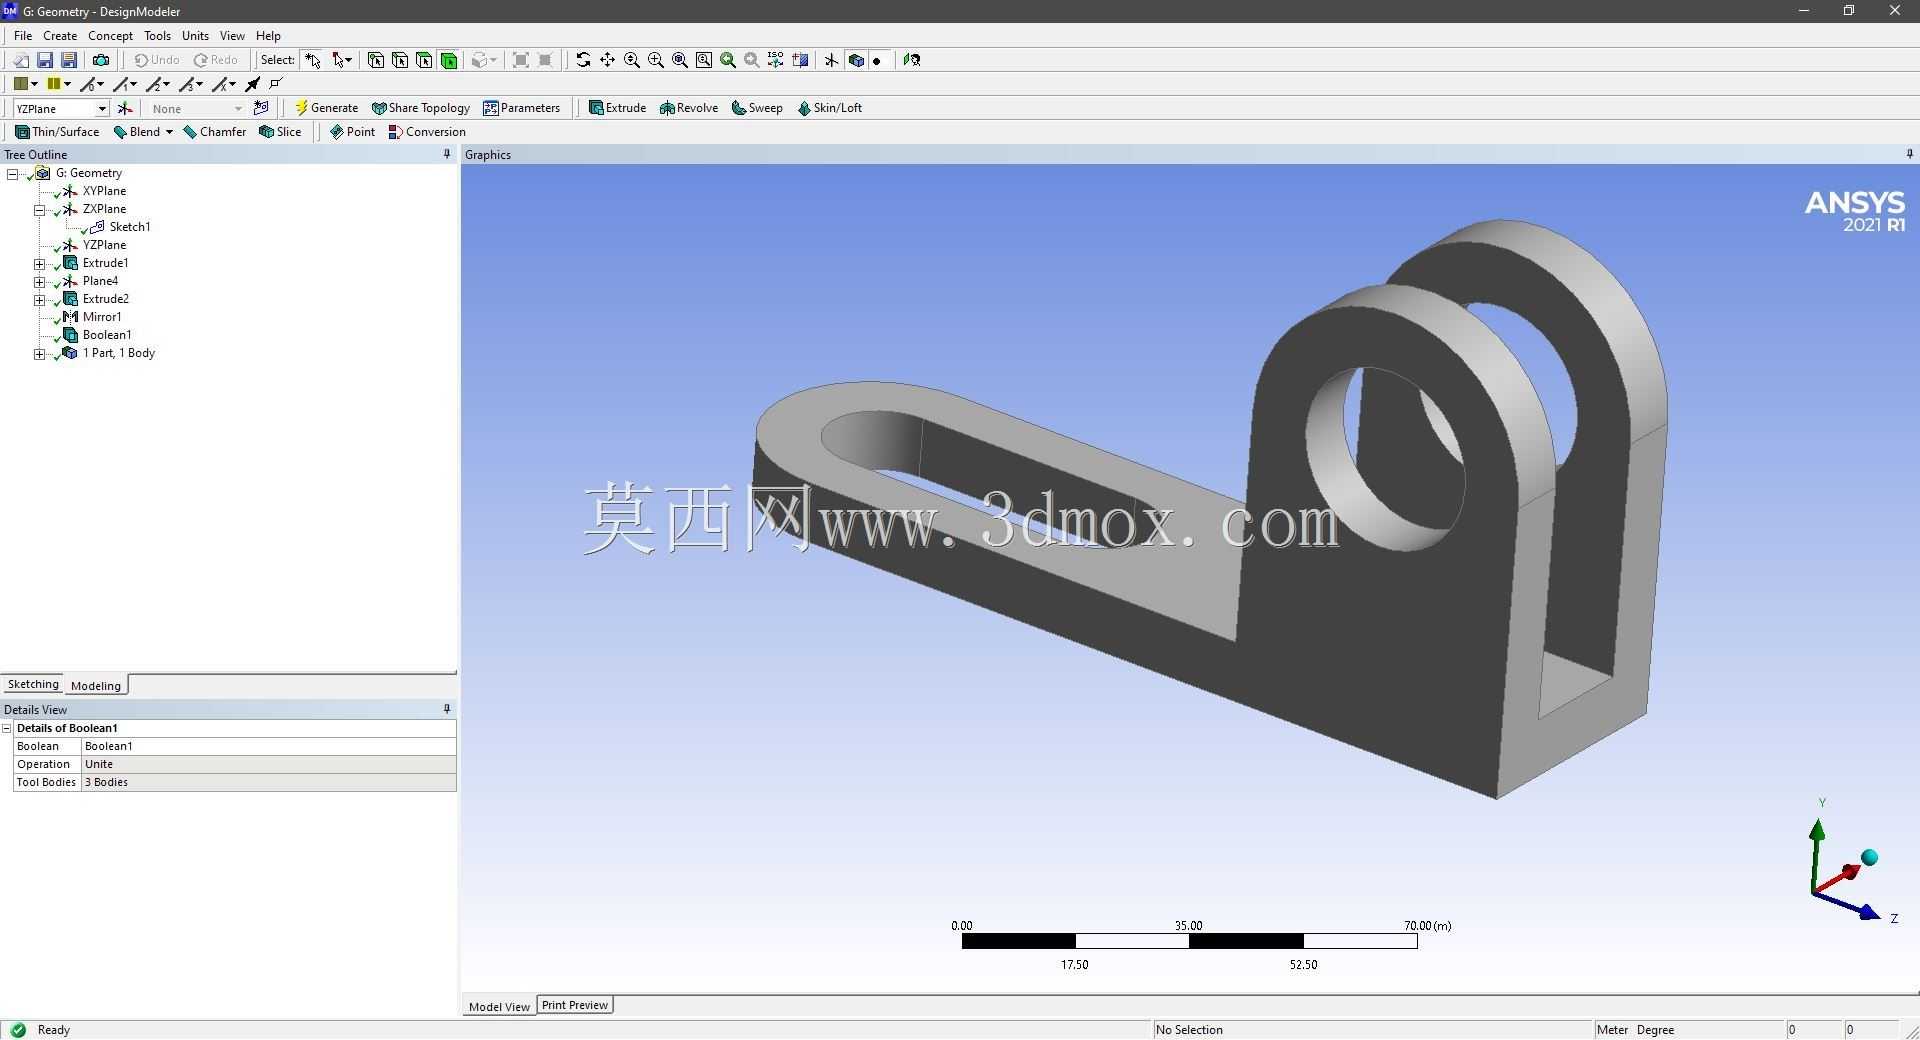
Task: Expand the 1 Part, 1 Body node
Action: point(39,354)
